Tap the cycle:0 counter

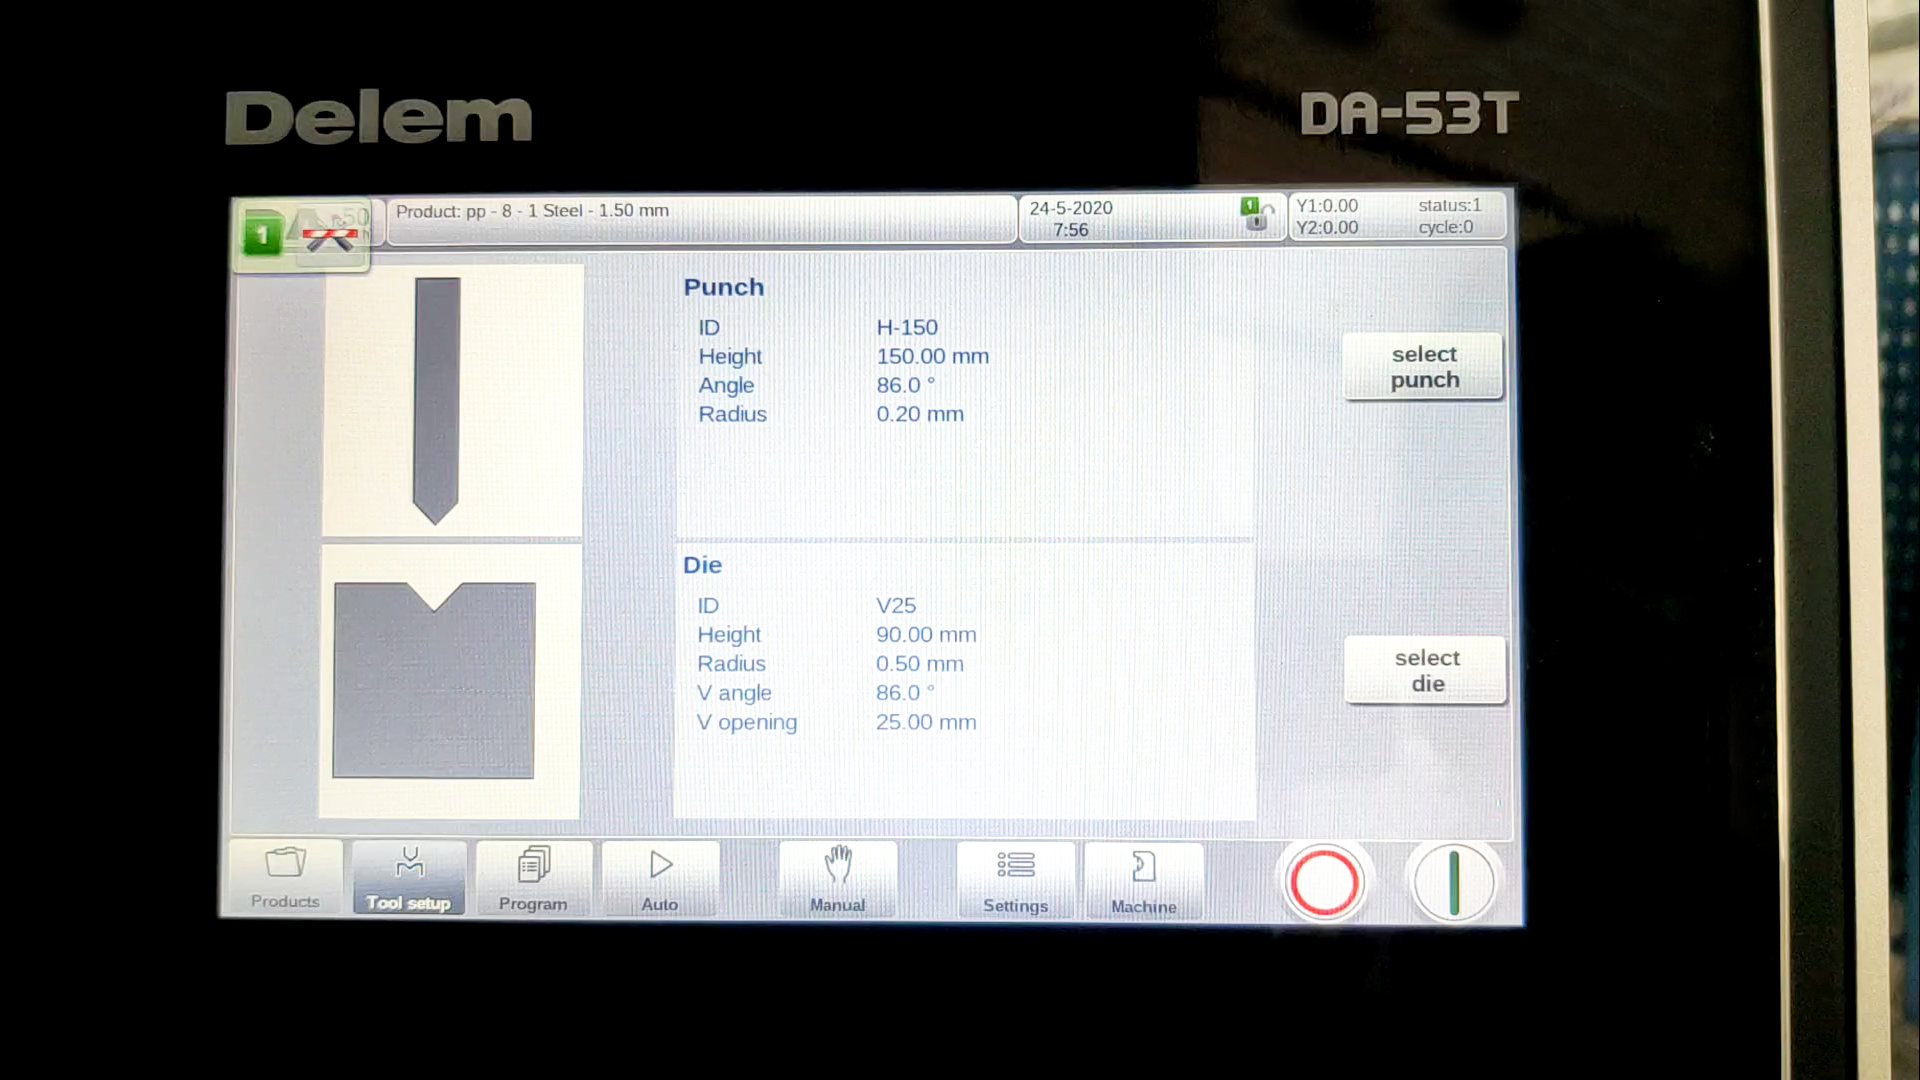pyautogui.click(x=1446, y=228)
